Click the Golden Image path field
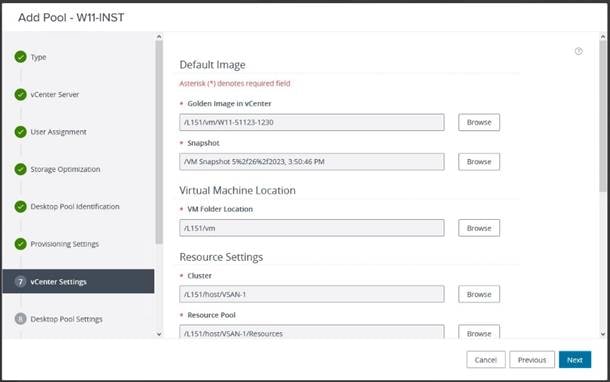The width and height of the screenshot is (610, 382). point(312,122)
